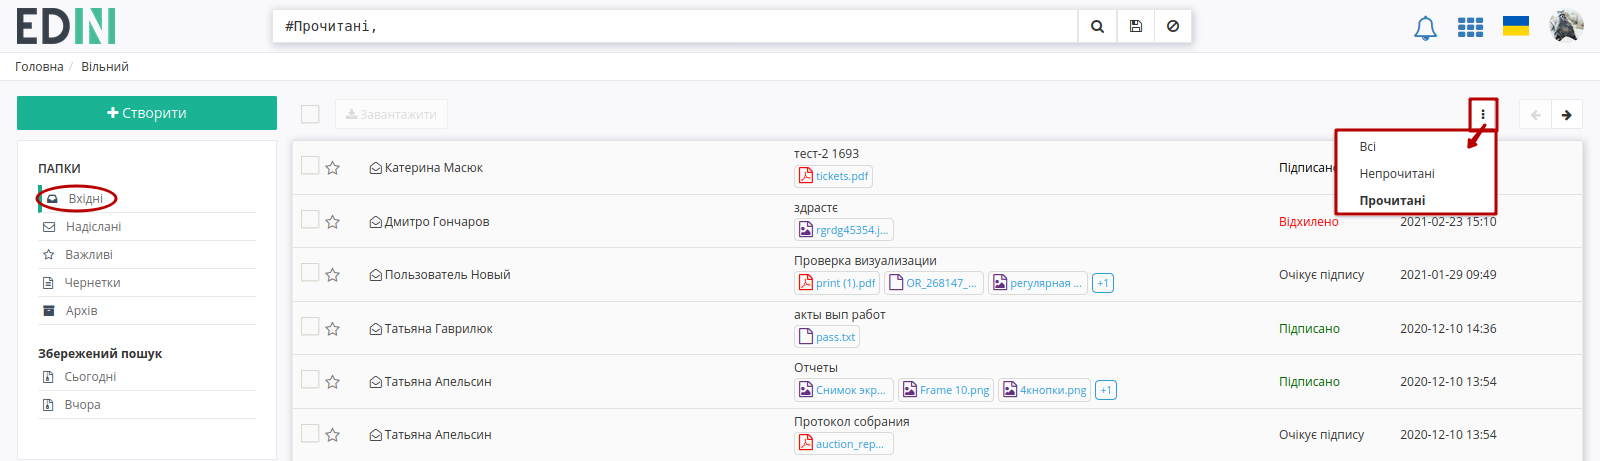Open the Сьогодні saved search
The image size is (1600, 461).
click(x=90, y=377)
